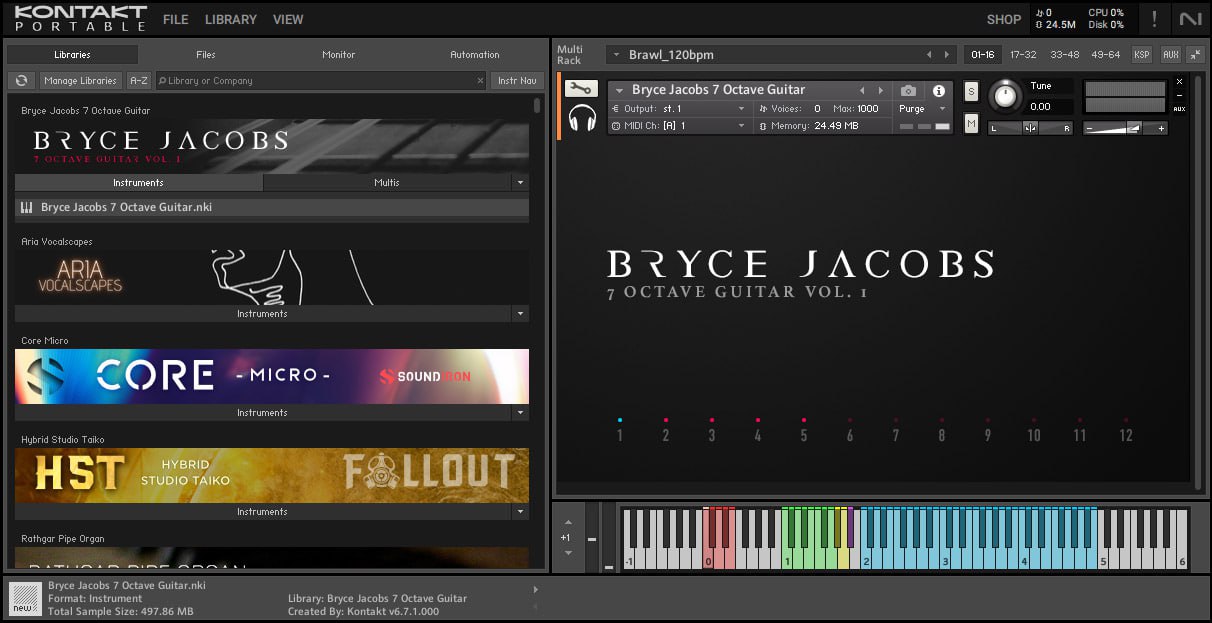Screen dimensions: 1212x623
Task: Click the Tune knob
Action: [1006, 97]
